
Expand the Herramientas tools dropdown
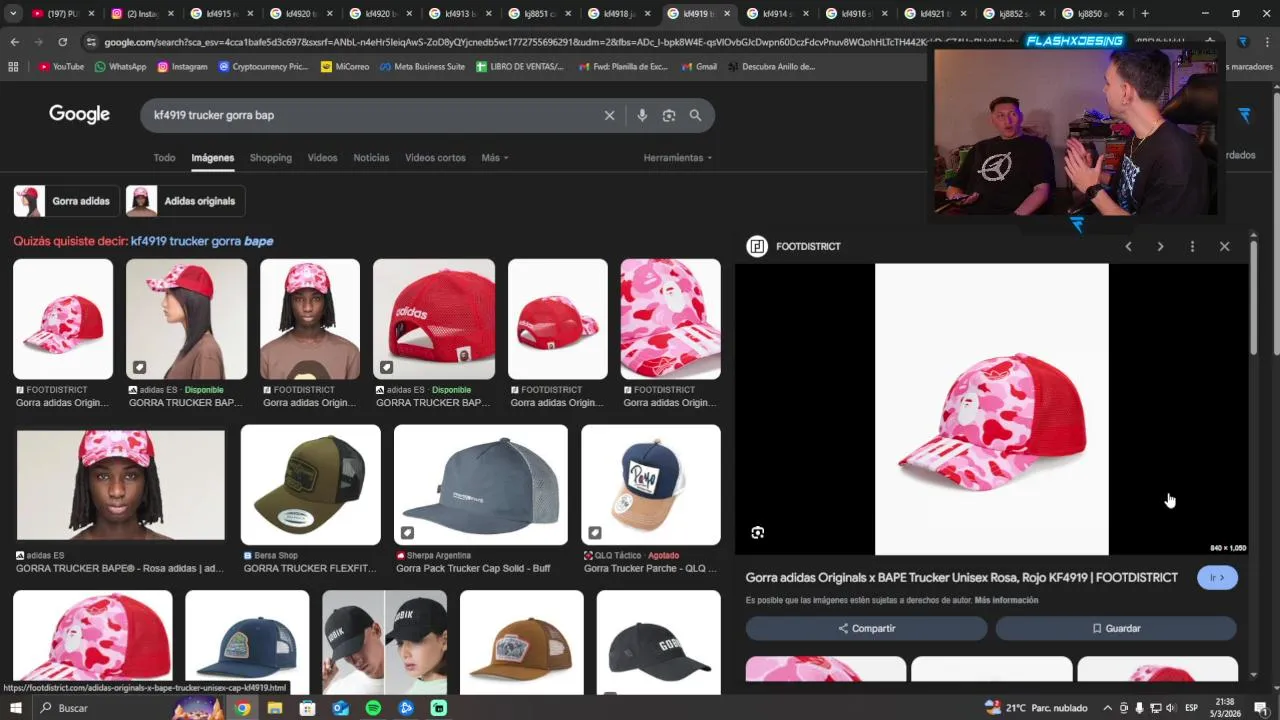click(678, 158)
